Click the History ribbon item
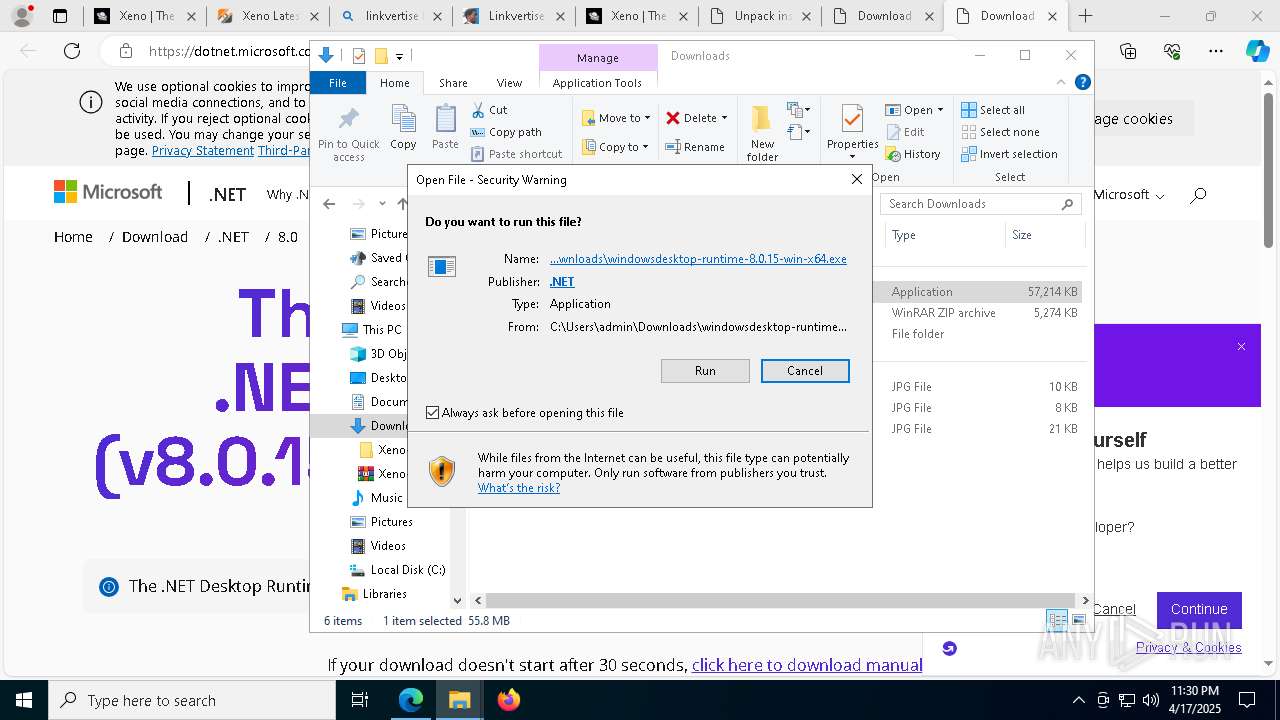1280x720 pixels. coord(913,154)
